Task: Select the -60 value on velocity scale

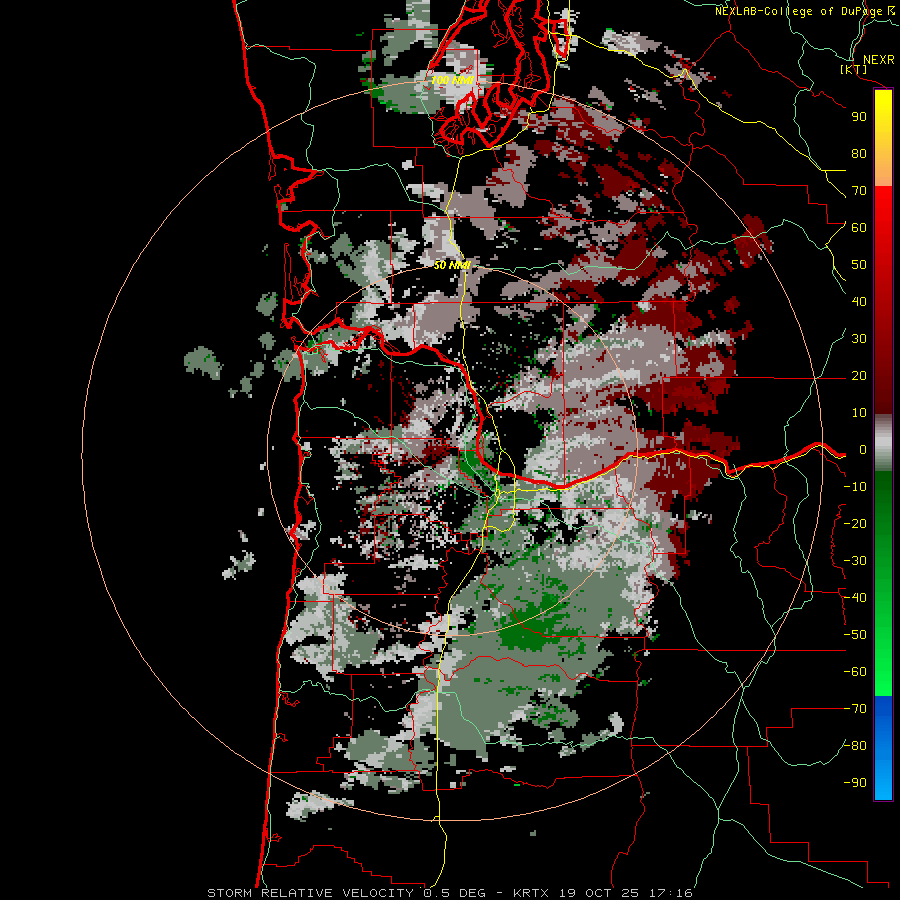Action: (x=855, y=672)
